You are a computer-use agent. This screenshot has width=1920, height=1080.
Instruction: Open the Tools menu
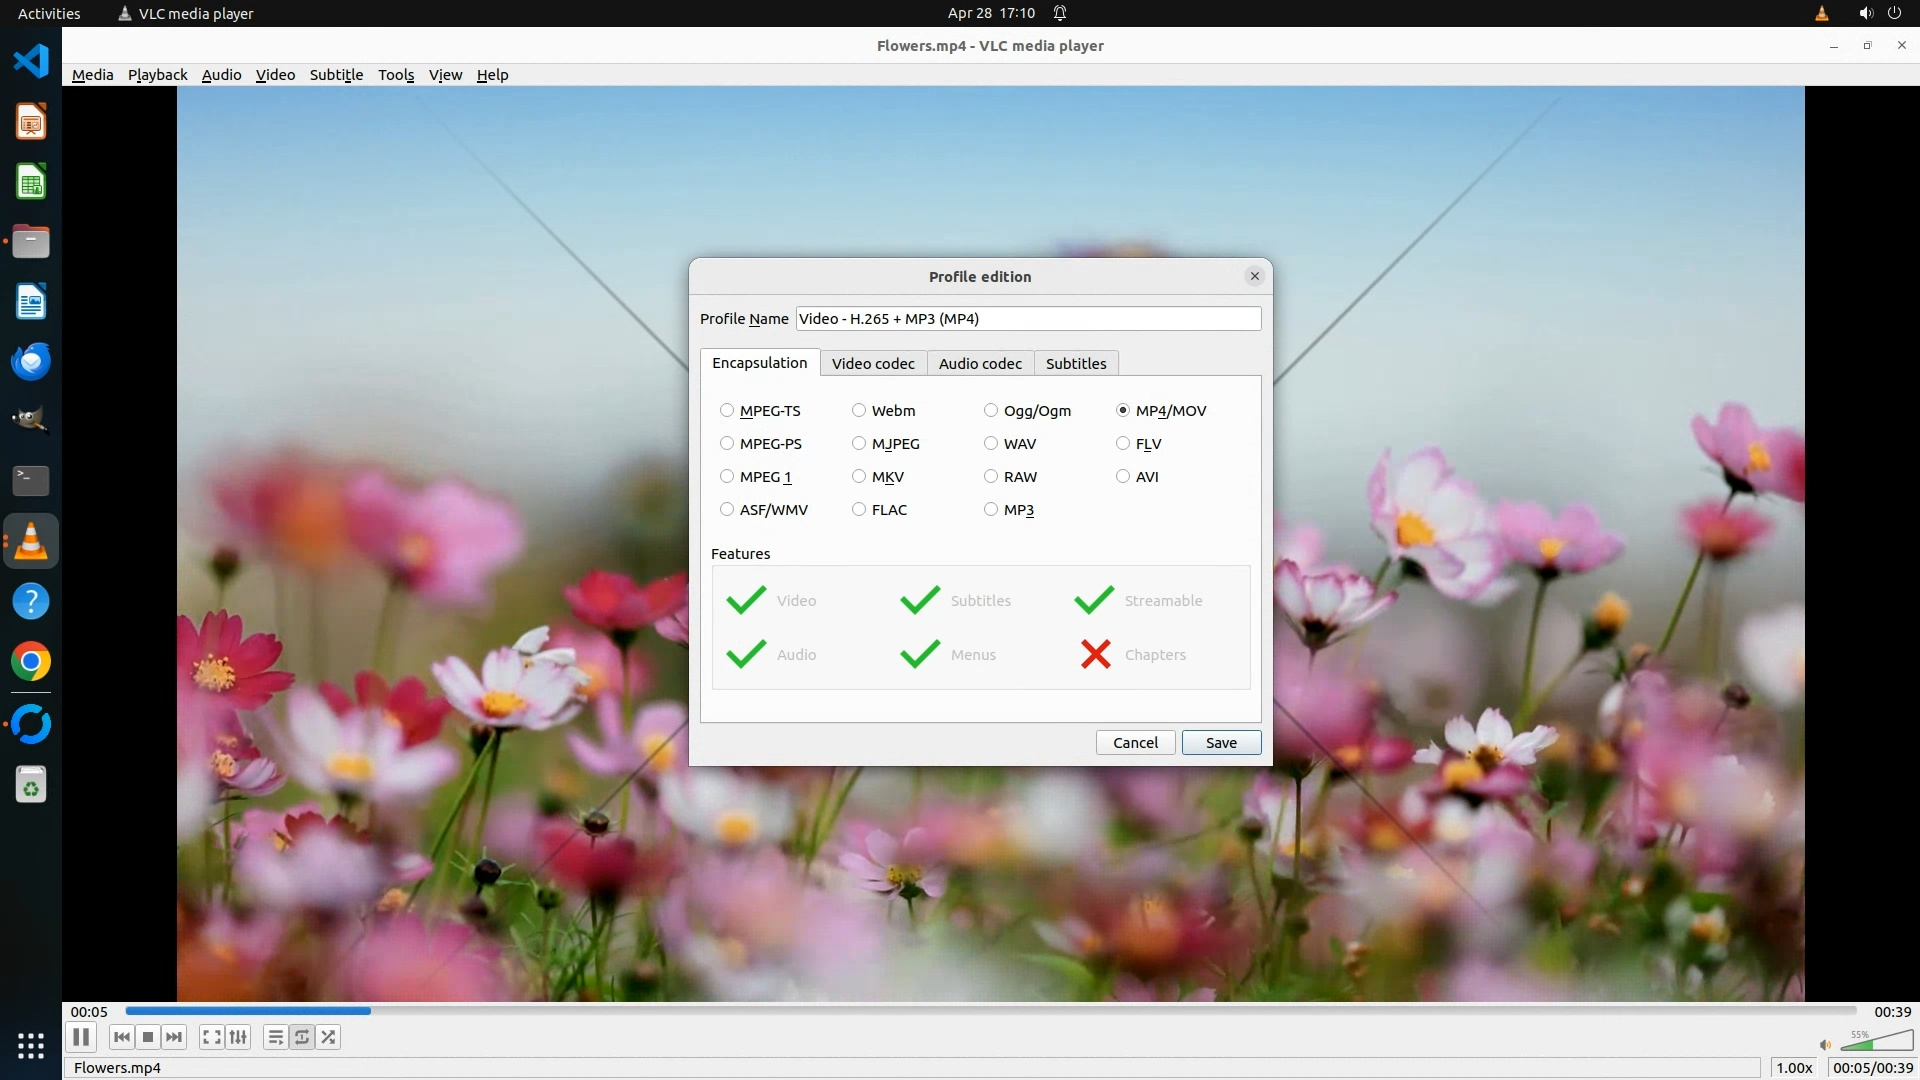(396, 75)
